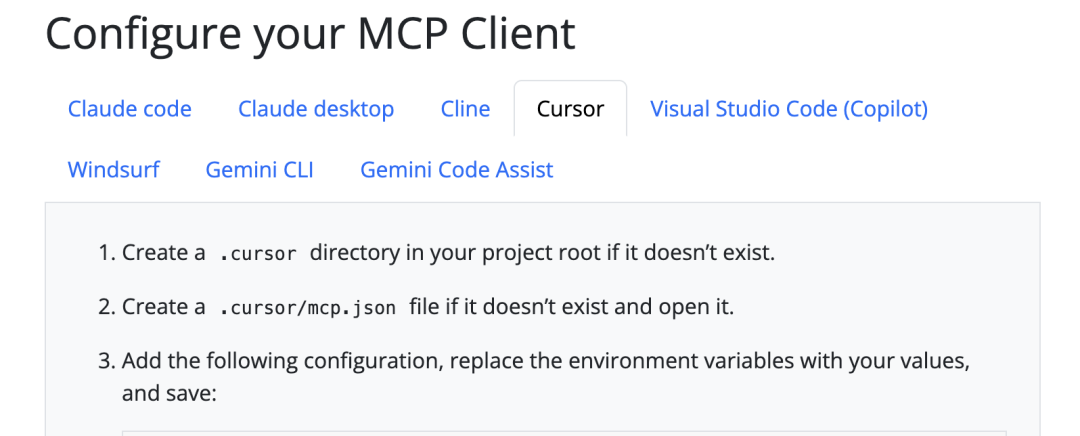
Task: Open Visual Studio Code (Copilot) tab
Action: (x=789, y=108)
